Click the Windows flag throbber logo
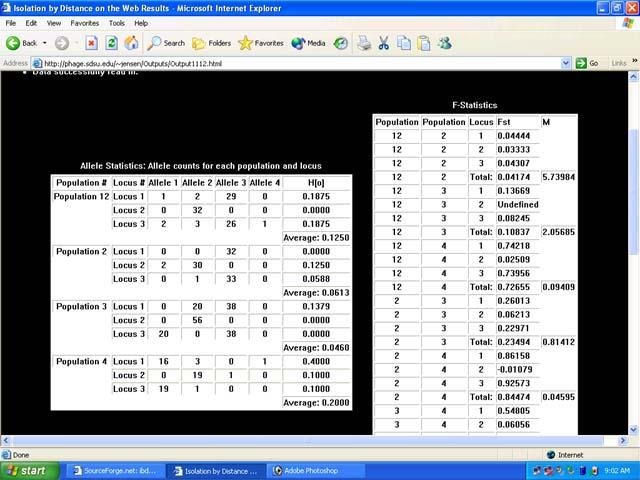The width and height of the screenshot is (640, 480). pyautogui.click(x=628, y=23)
